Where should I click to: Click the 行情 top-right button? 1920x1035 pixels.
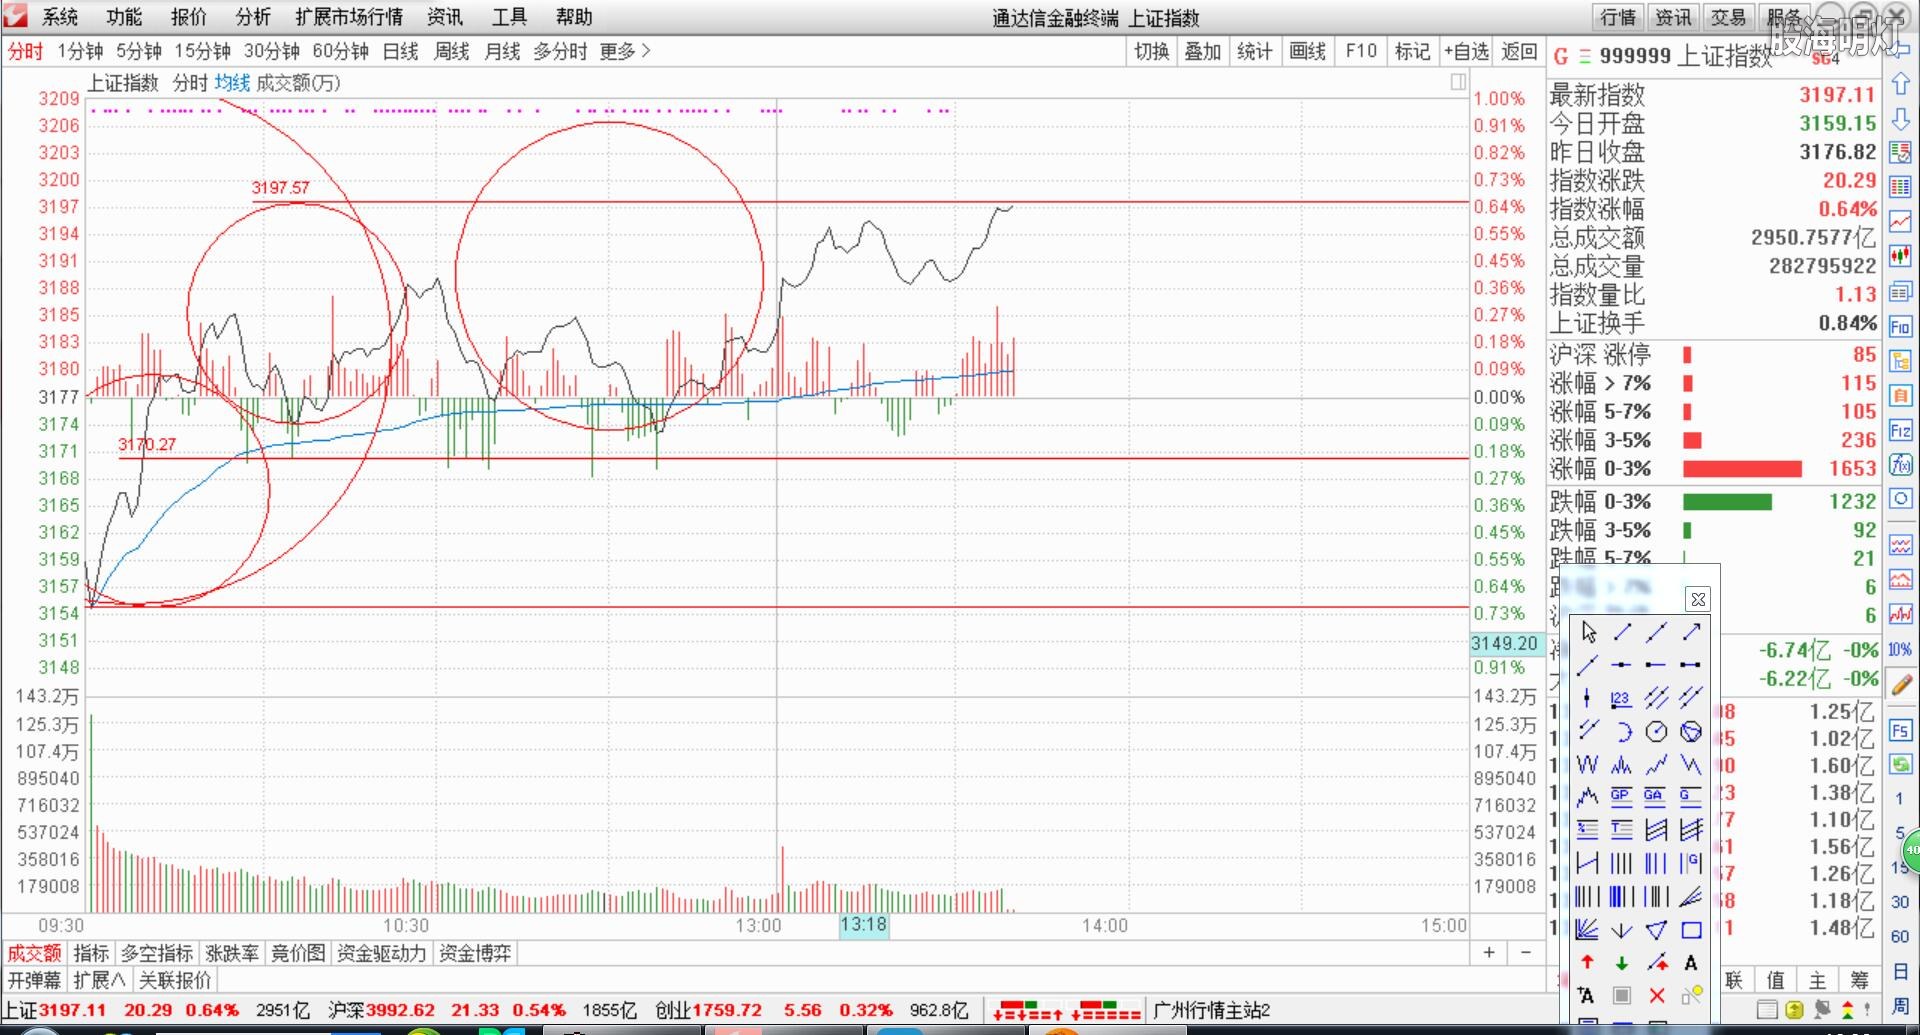coord(1618,17)
